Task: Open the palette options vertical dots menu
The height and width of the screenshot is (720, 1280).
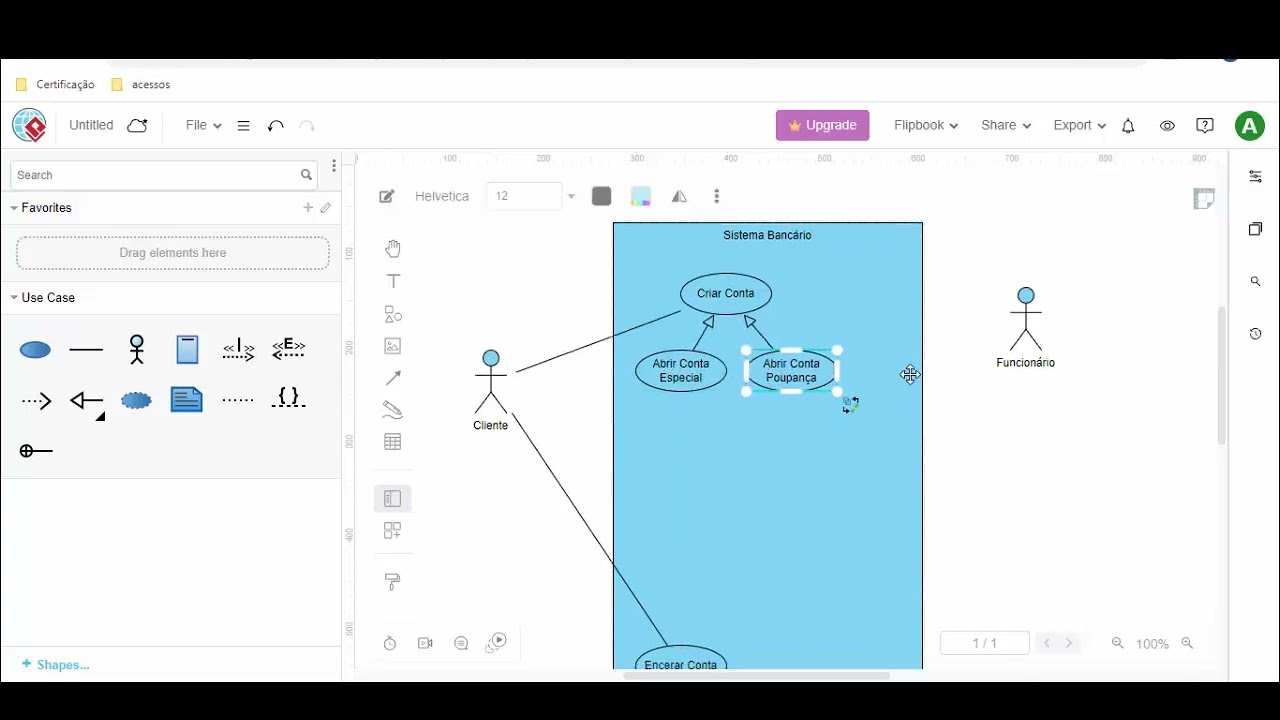Action: tap(334, 167)
